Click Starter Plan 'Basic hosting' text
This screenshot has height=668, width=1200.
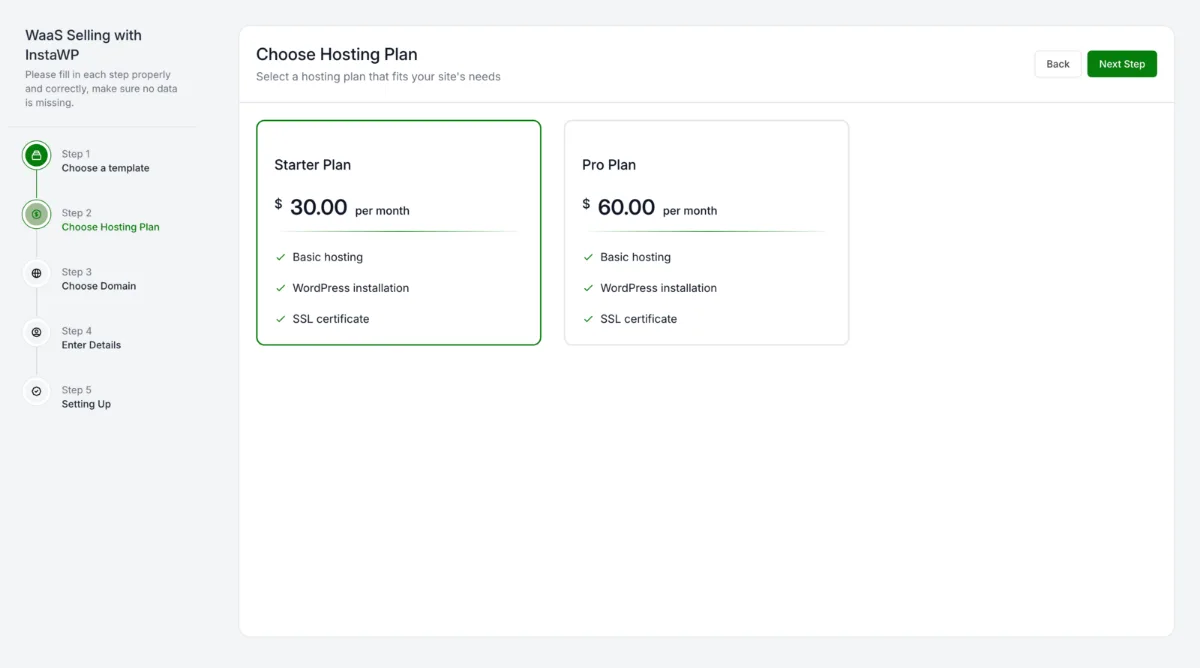[328, 257]
